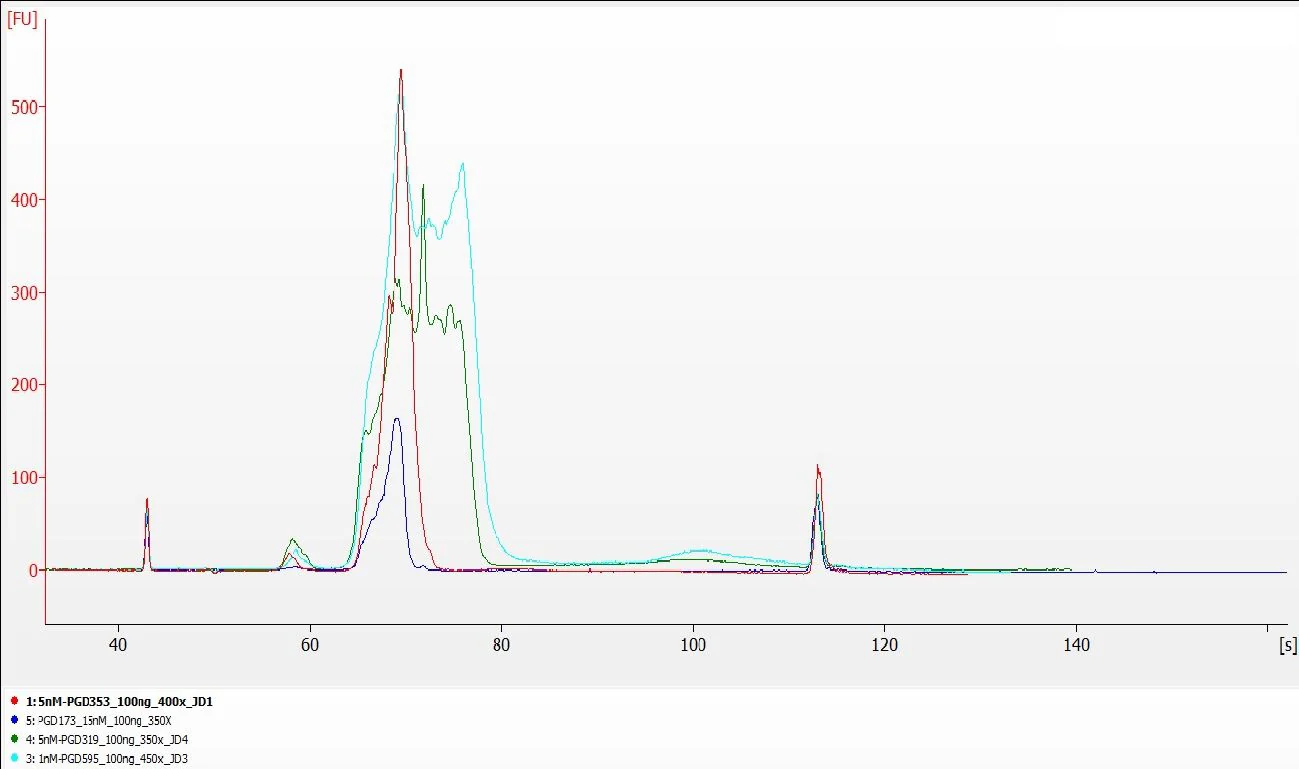Viewport: 1299px width, 769px height.
Task: Click the 0 tick on FU axis
Action: (x=32, y=570)
